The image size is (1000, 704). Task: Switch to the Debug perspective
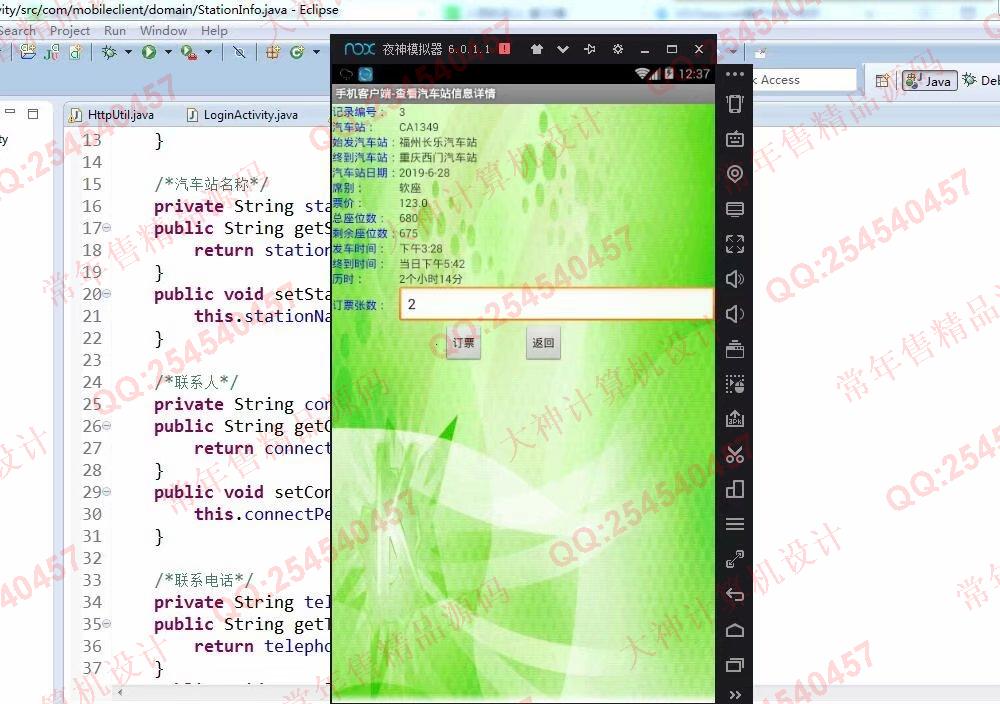point(981,80)
